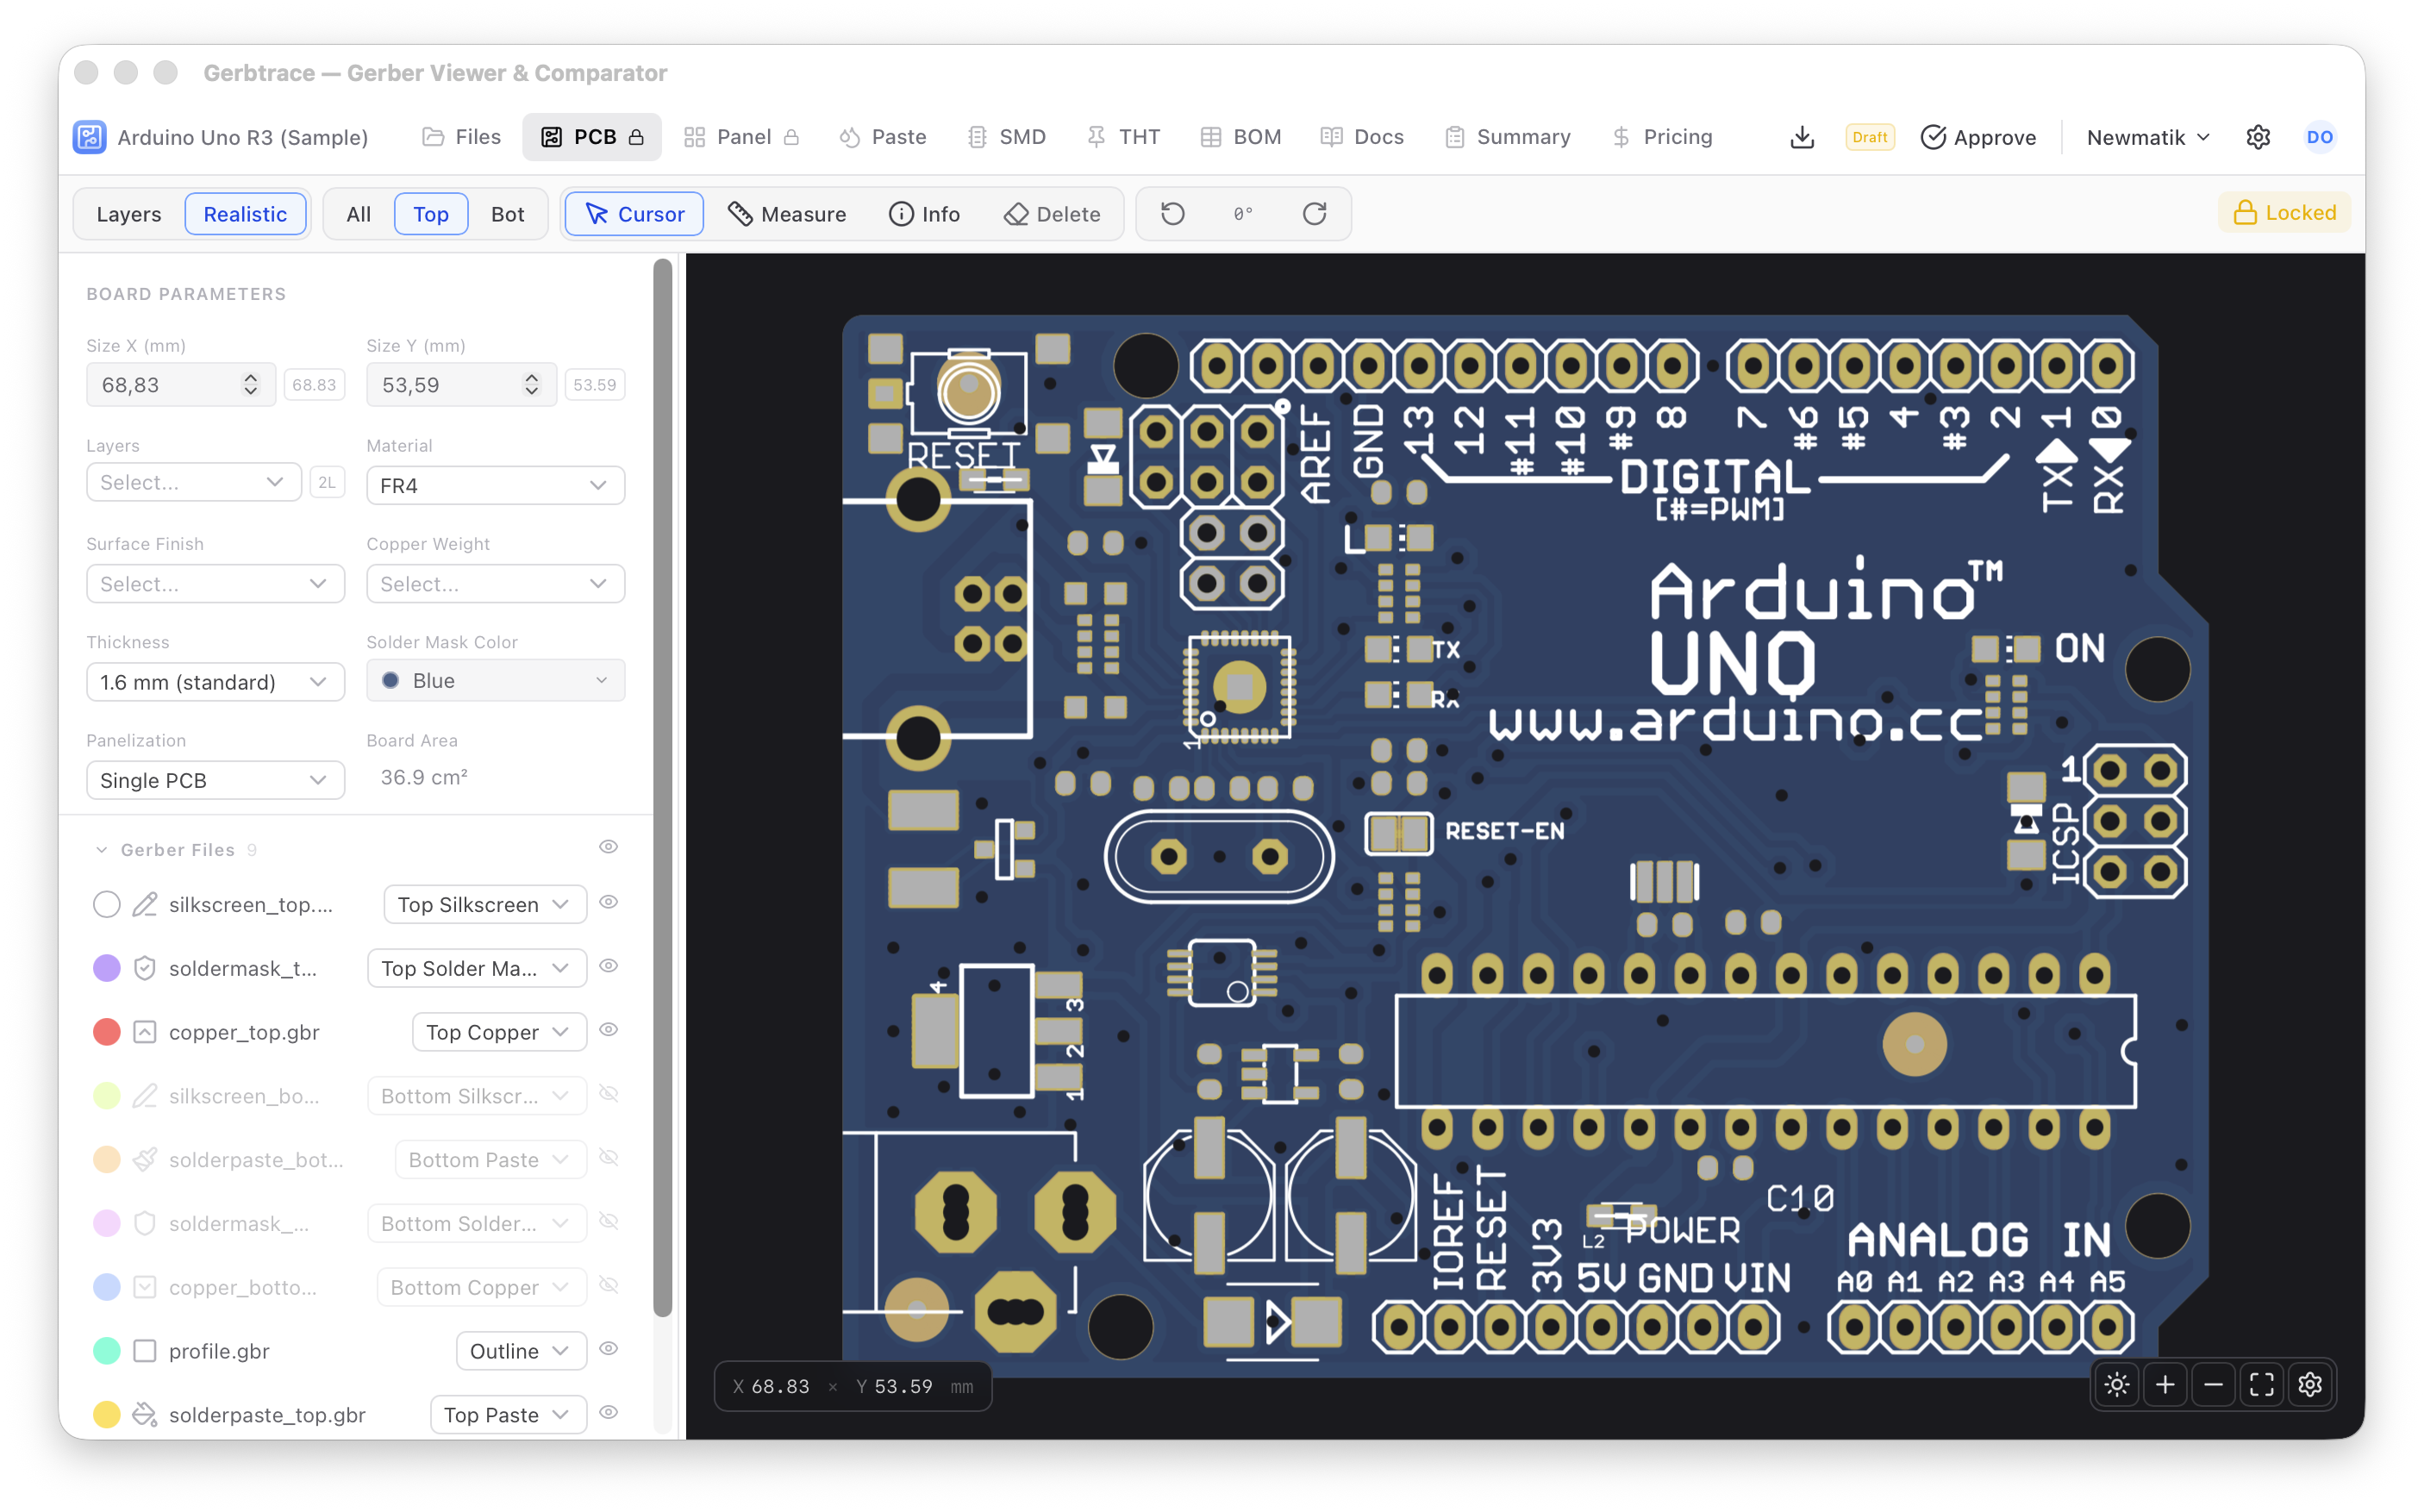
Task: Select the Delete tool
Action: point(1052,214)
